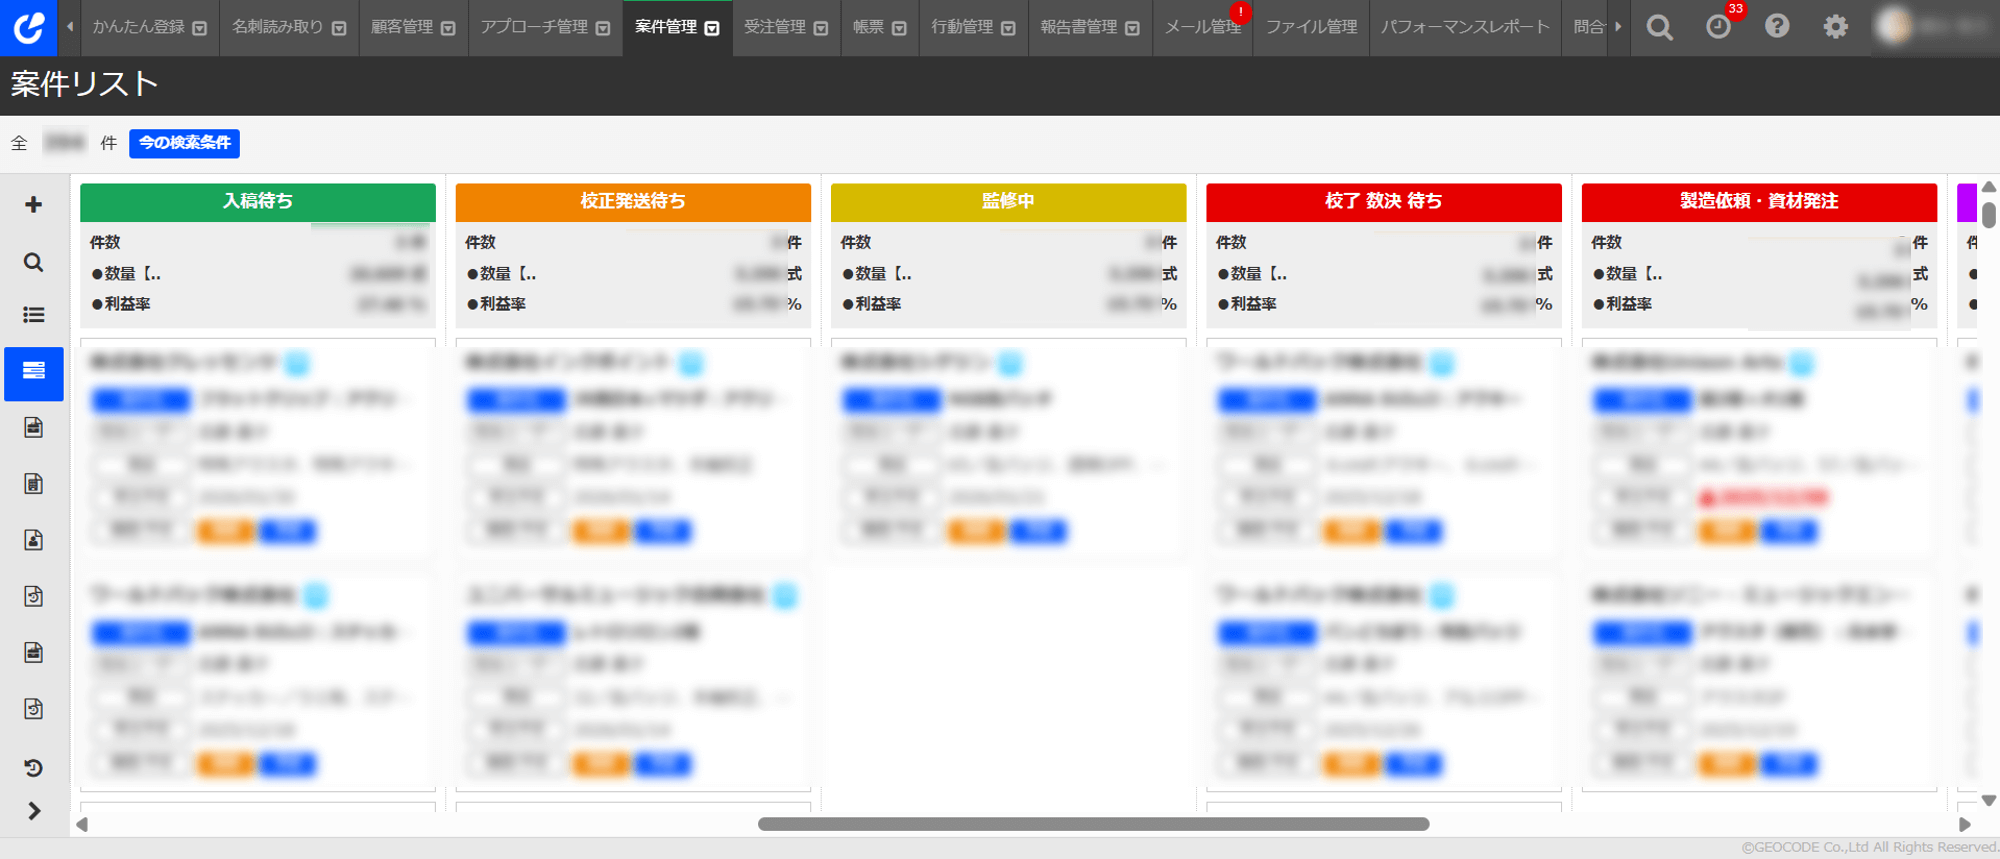This screenshot has height=859, width=2000.
Task: Click 案件リスト page title
Action: [85, 85]
